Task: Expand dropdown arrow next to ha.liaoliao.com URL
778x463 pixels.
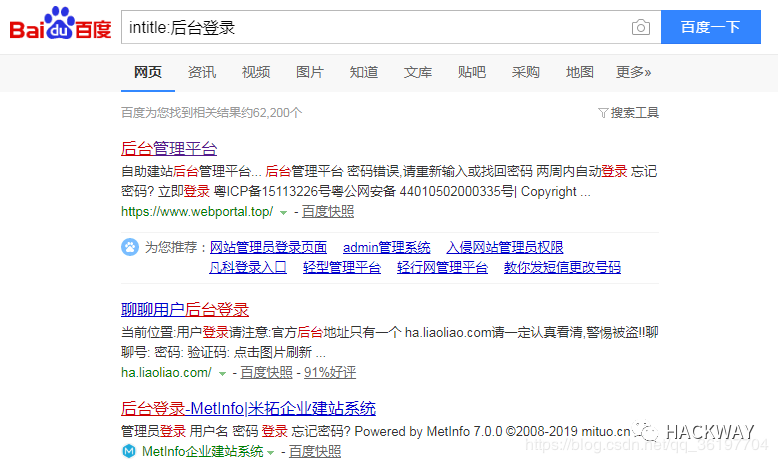Action: coord(222,373)
